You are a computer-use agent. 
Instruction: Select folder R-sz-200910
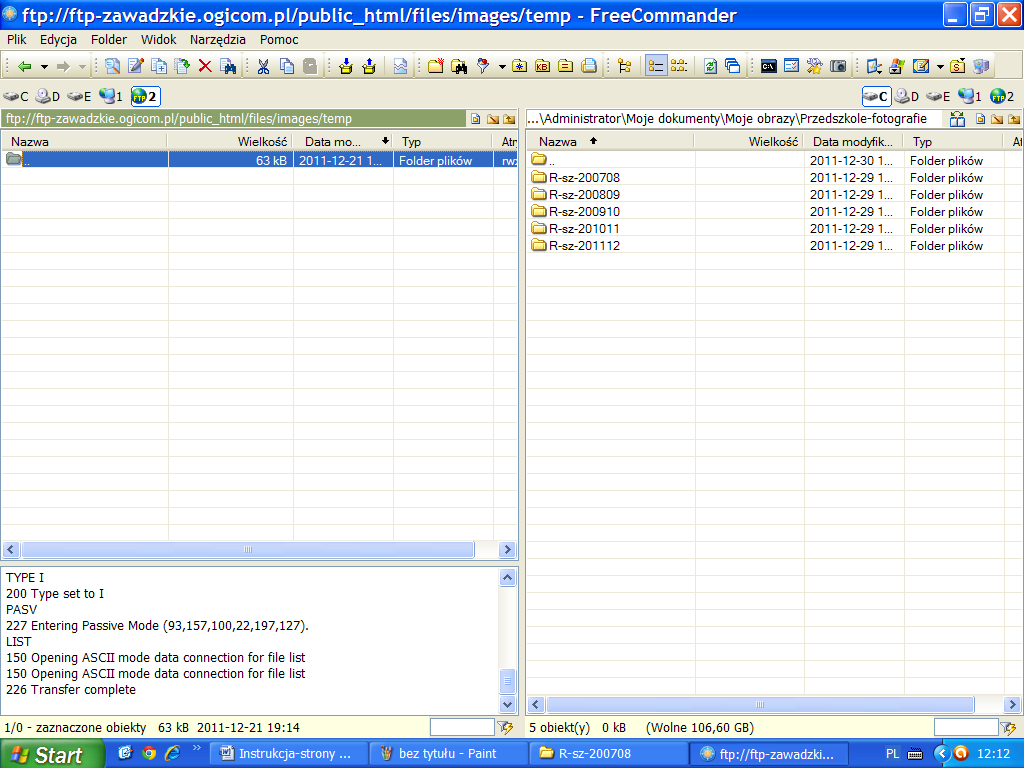click(x=584, y=212)
